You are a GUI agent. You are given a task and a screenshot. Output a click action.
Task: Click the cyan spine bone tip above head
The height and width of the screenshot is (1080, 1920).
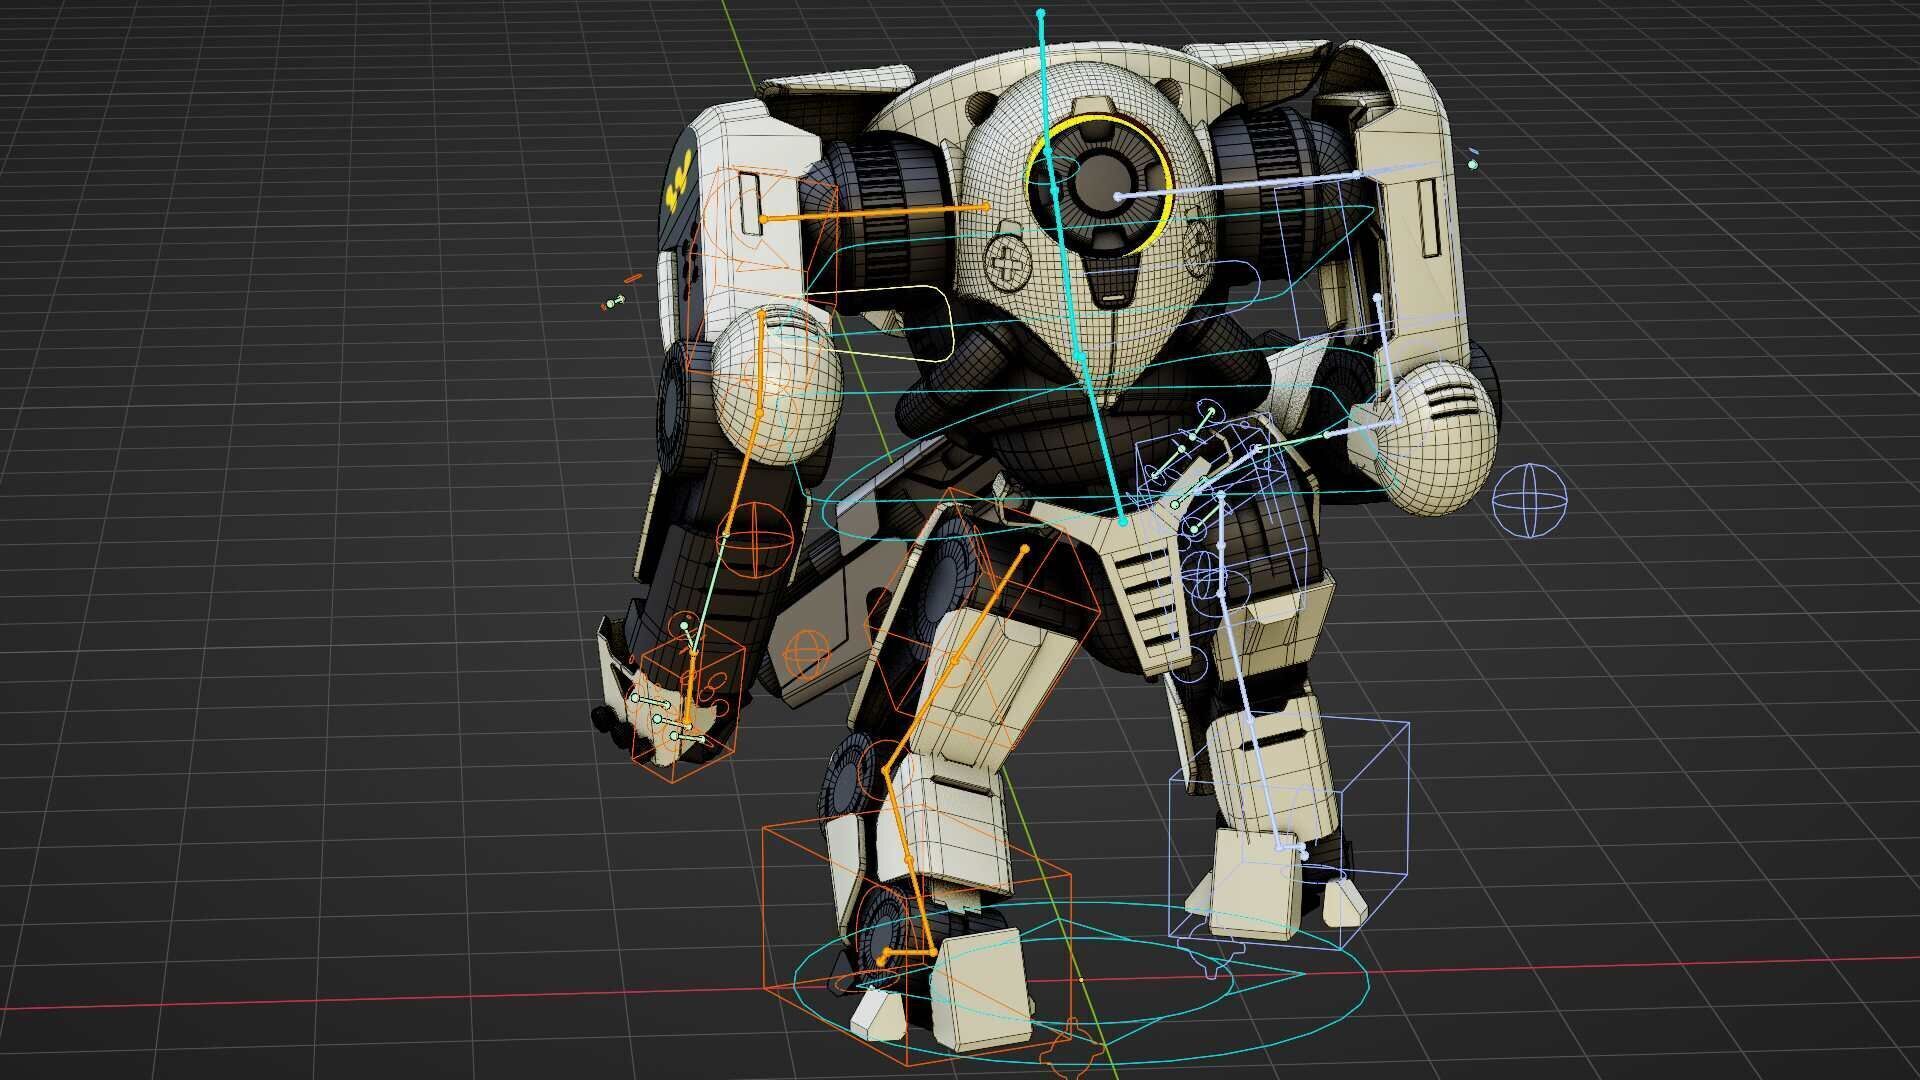1041,14
